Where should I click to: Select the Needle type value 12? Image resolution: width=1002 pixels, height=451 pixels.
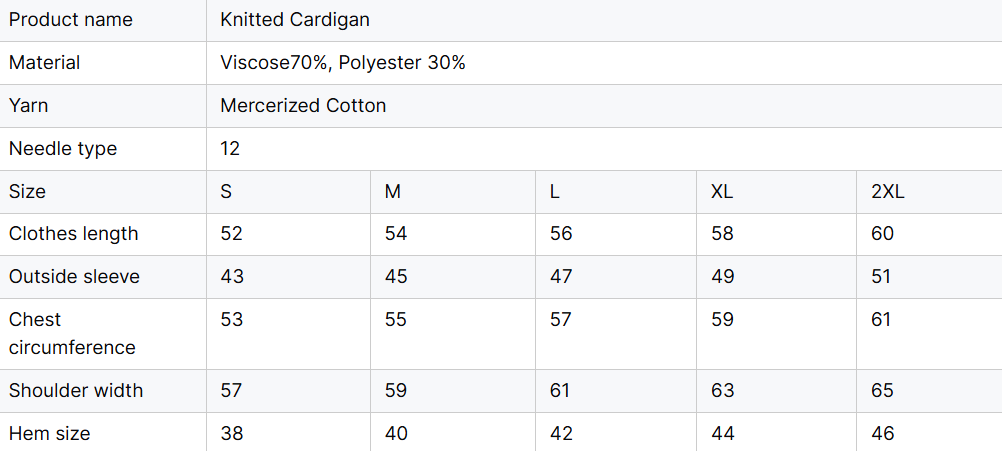click(x=230, y=149)
